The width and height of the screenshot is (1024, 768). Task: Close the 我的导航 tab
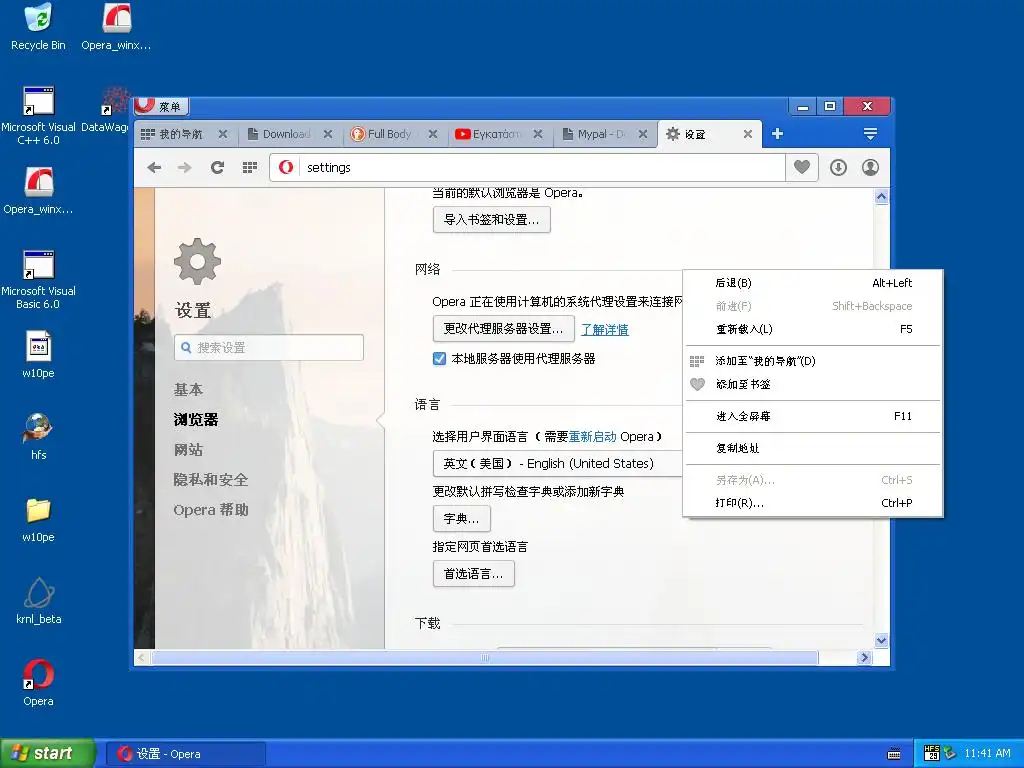tap(223, 134)
